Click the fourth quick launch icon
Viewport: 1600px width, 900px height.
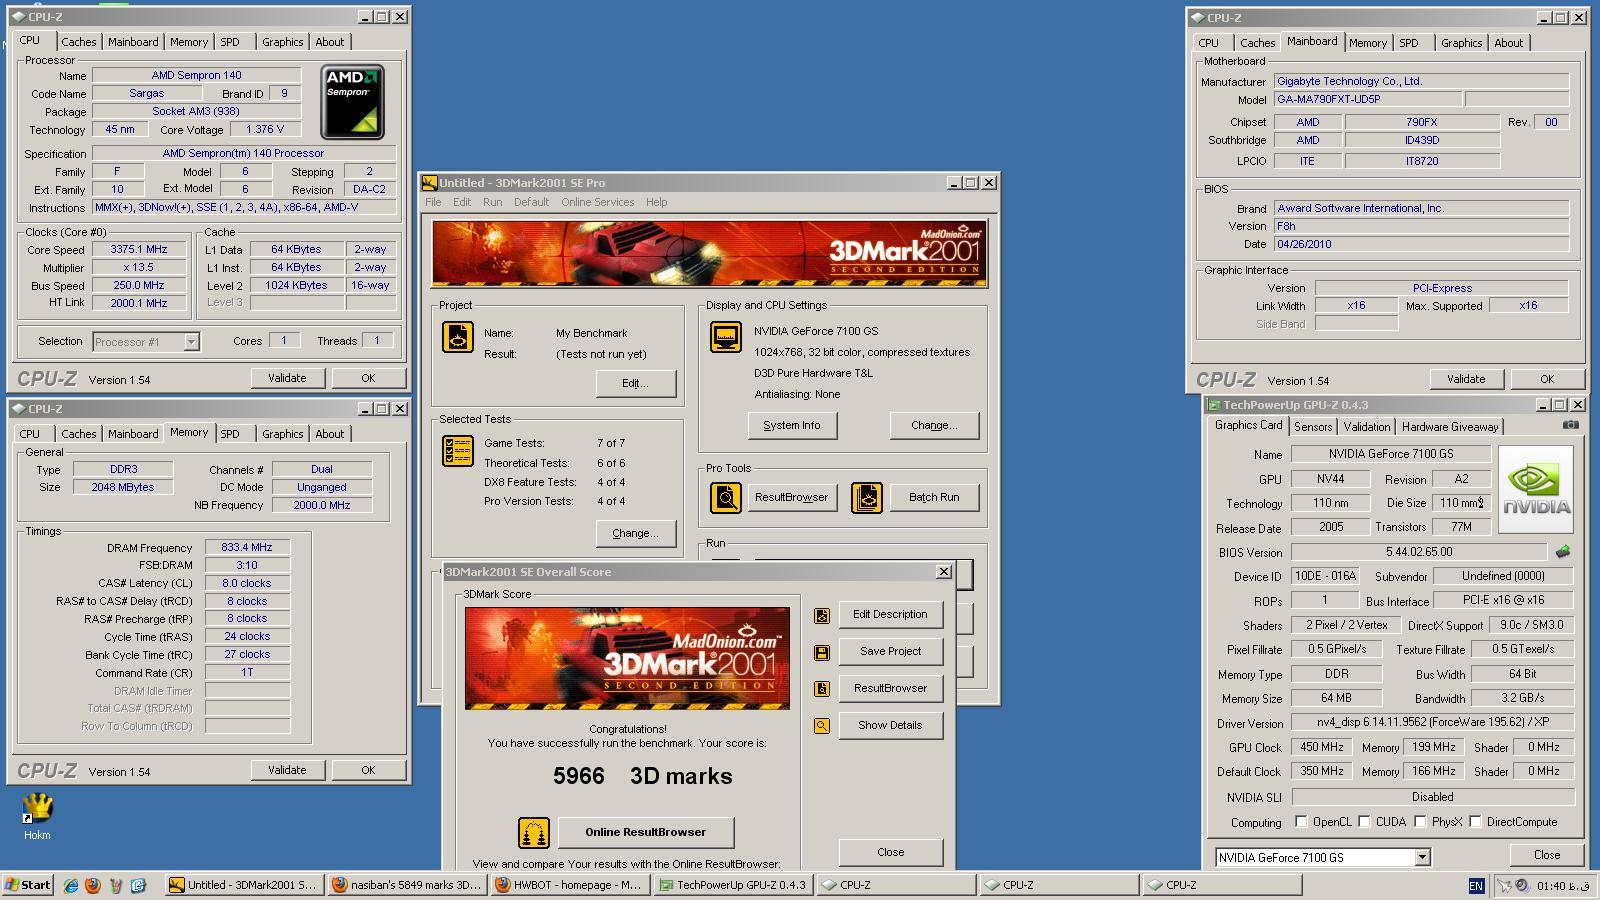coord(138,885)
